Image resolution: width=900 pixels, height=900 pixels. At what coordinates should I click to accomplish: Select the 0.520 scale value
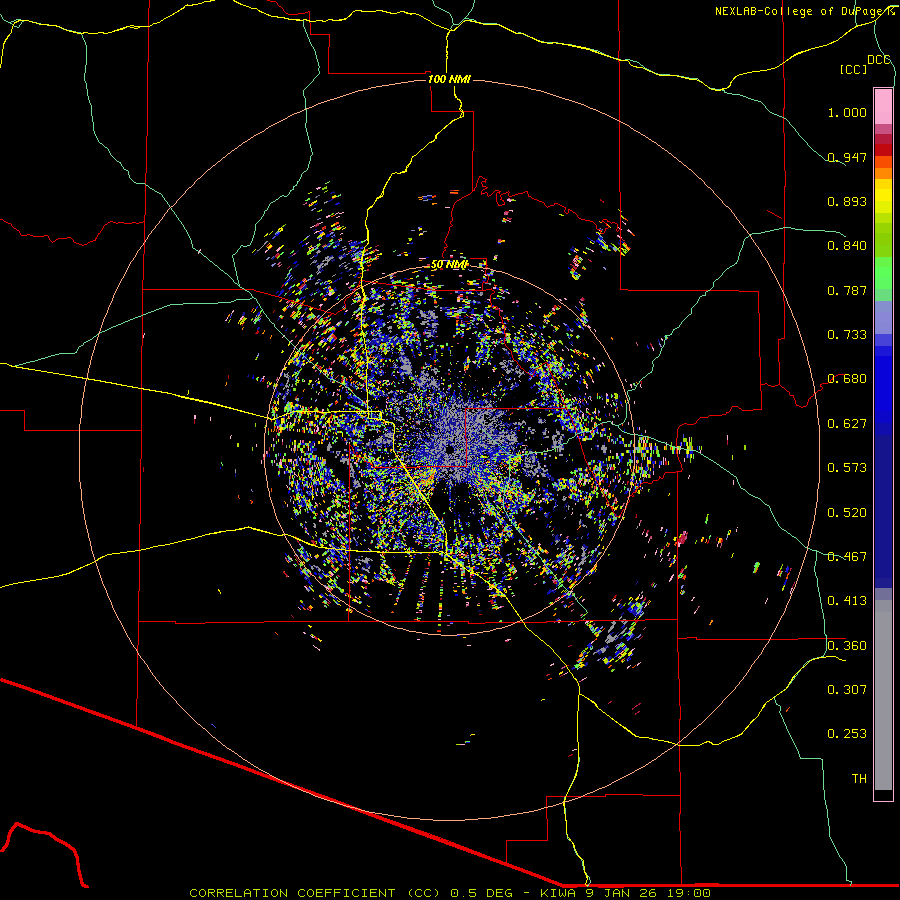[x=847, y=513]
